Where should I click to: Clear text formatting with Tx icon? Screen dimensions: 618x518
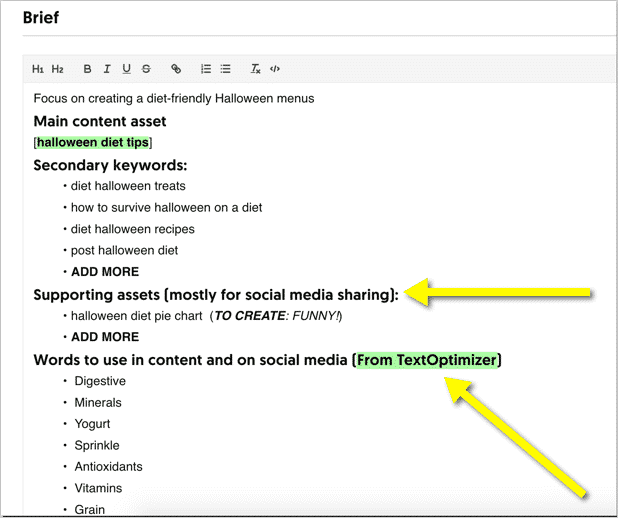click(255, 69)
